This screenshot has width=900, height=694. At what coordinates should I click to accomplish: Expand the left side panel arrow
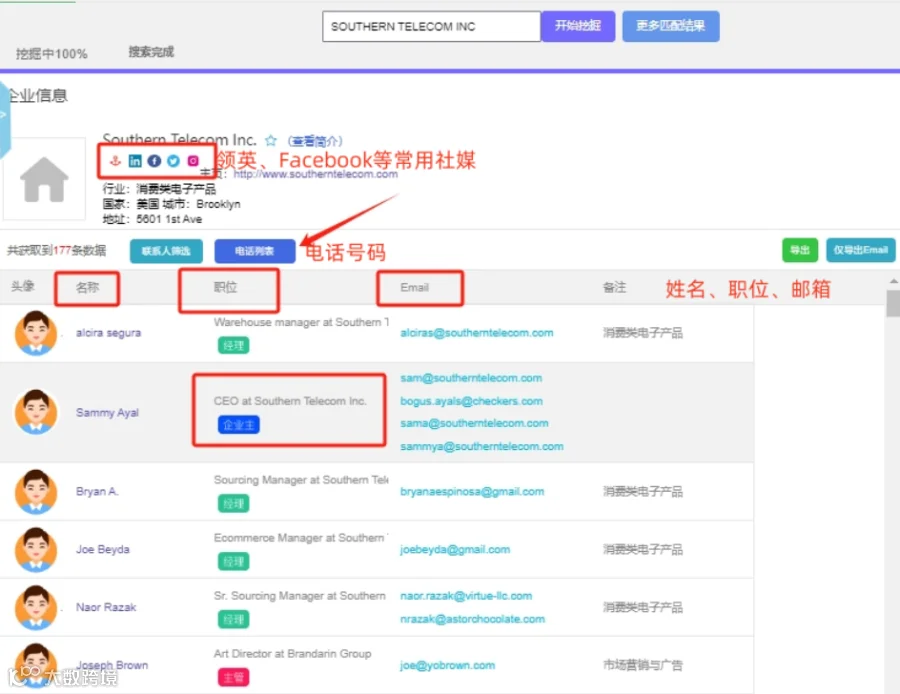point(3,116)
